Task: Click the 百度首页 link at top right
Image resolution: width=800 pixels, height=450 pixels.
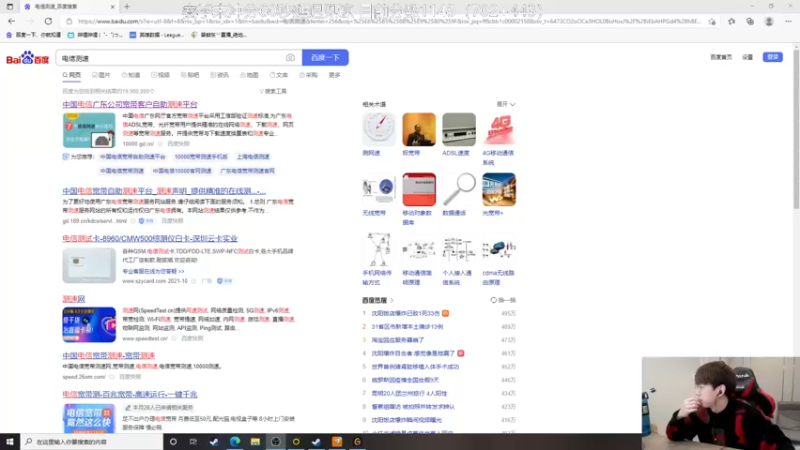Action: pos(720,57)
